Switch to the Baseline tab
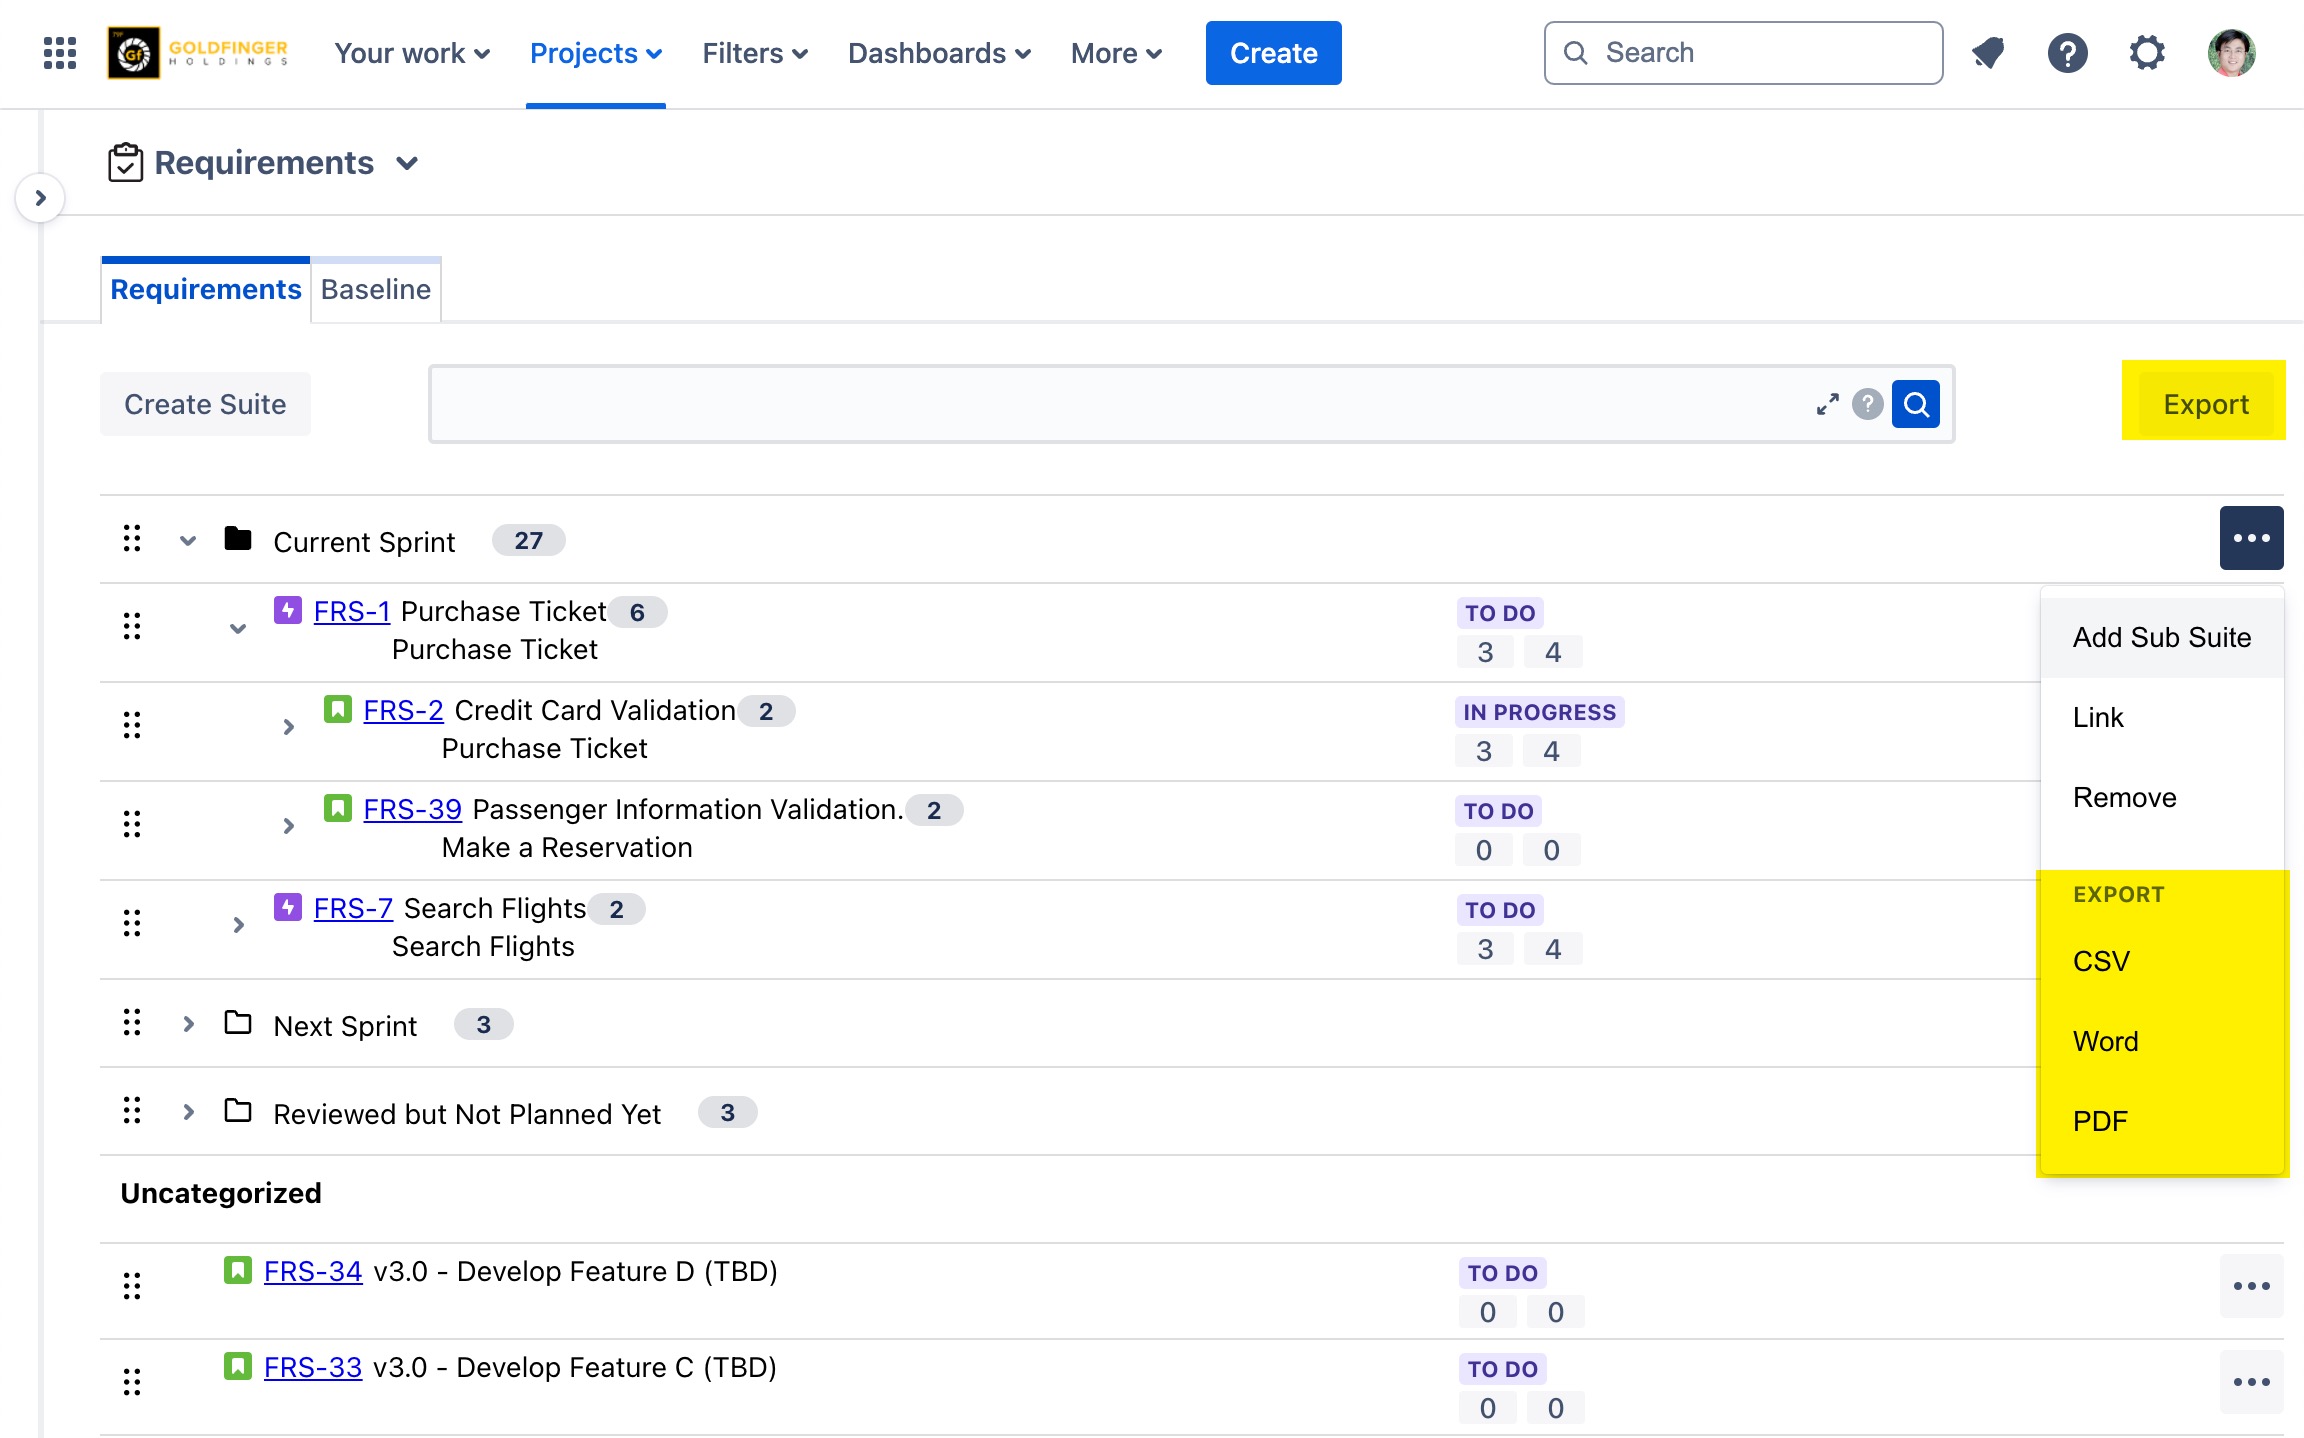The width and height of the screenshot is (2304, 1438). pyautogui.click(x=375, y=289)
